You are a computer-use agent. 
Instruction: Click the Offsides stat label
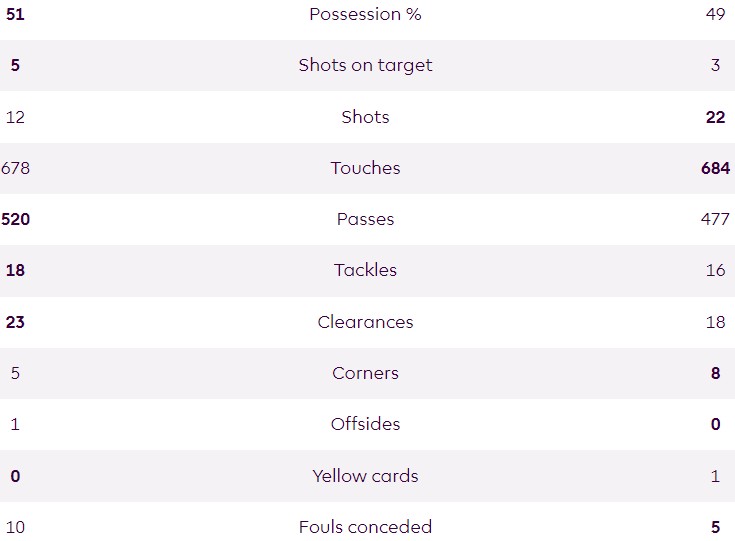pos(365,424)
